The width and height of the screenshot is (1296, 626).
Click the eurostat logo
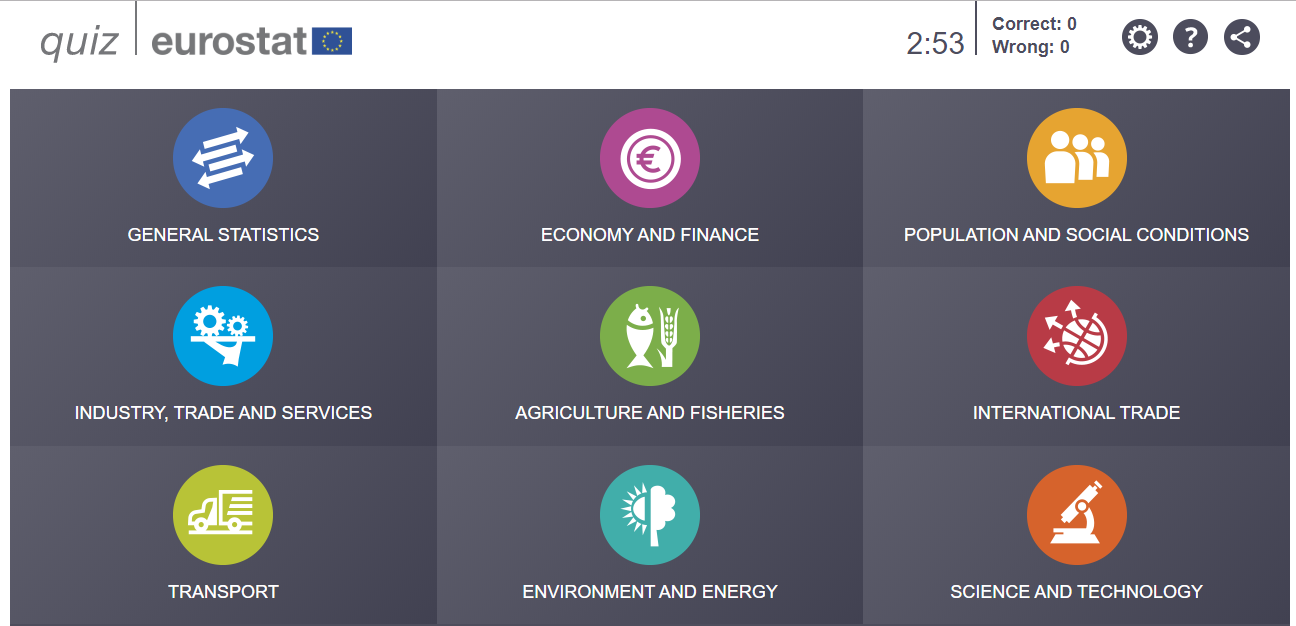pyautogui.click(x=252, y=41)
